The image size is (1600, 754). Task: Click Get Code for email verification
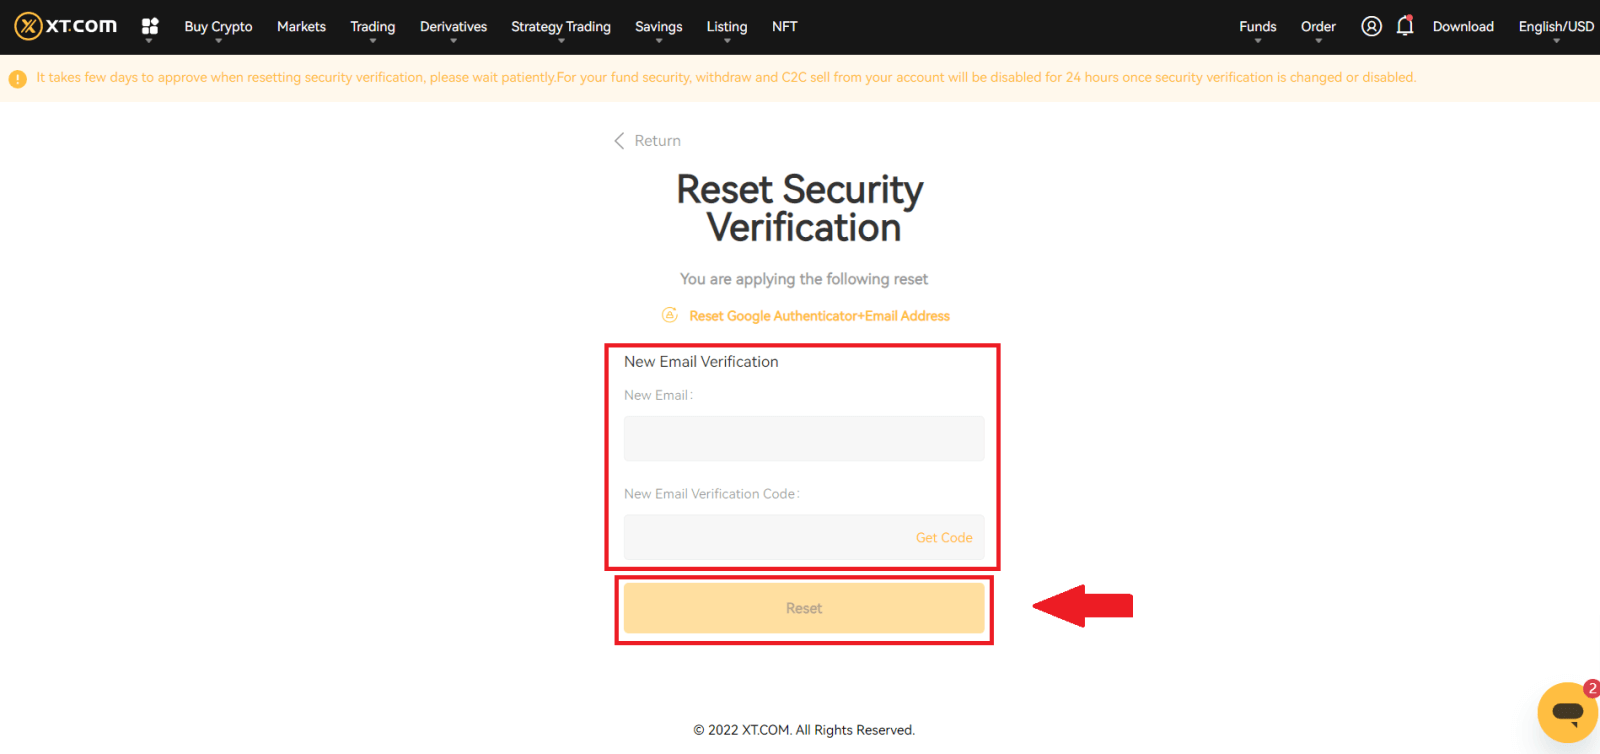(943, 538)
